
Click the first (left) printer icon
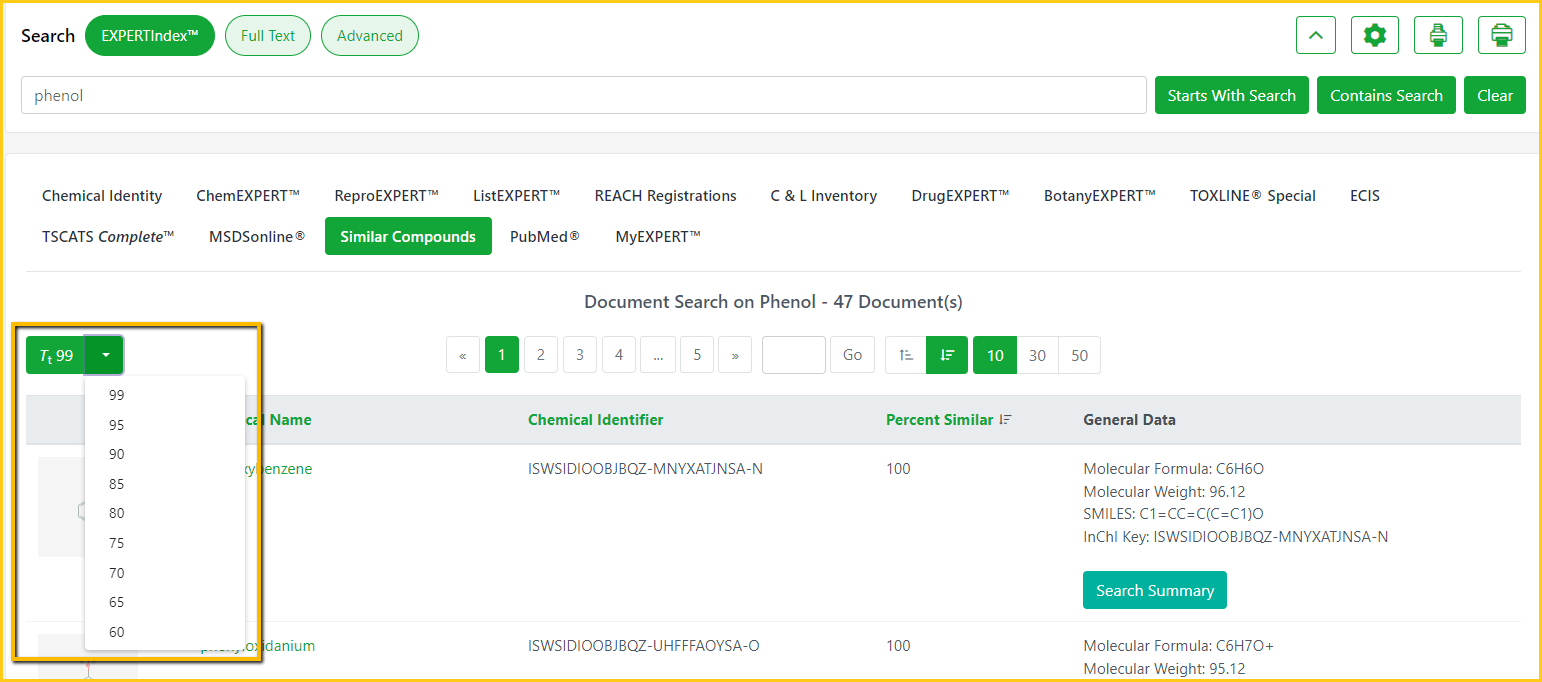pos(1438,35)
